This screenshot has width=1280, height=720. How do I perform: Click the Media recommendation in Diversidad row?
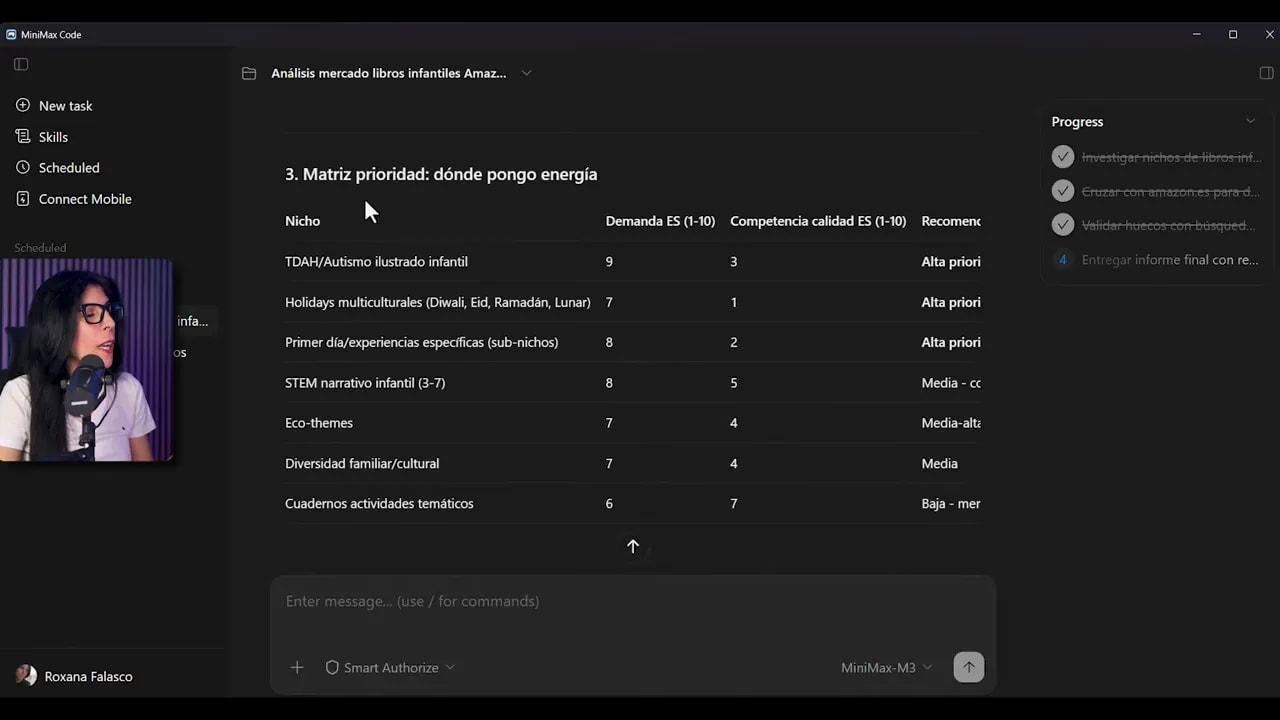[939, 463]
